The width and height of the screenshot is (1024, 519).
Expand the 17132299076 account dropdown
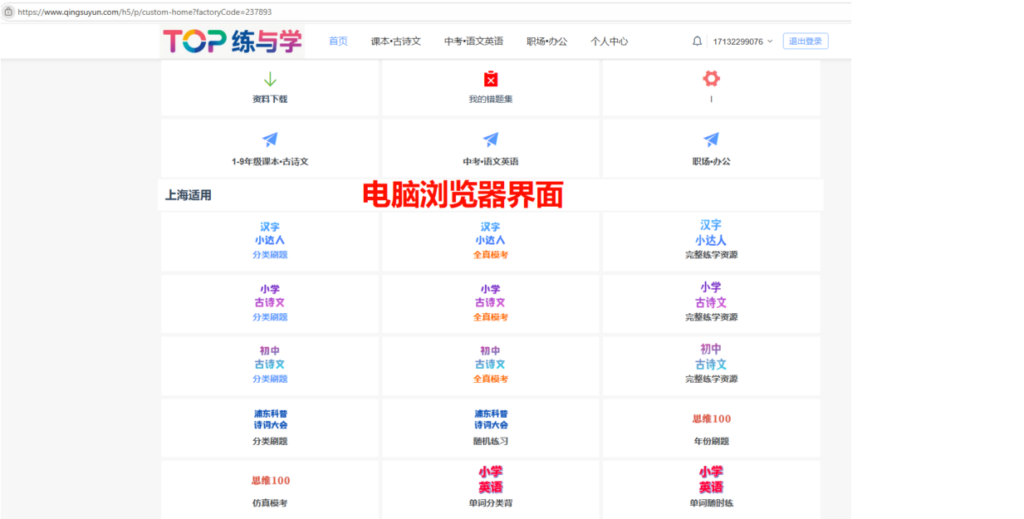point(743,41)
